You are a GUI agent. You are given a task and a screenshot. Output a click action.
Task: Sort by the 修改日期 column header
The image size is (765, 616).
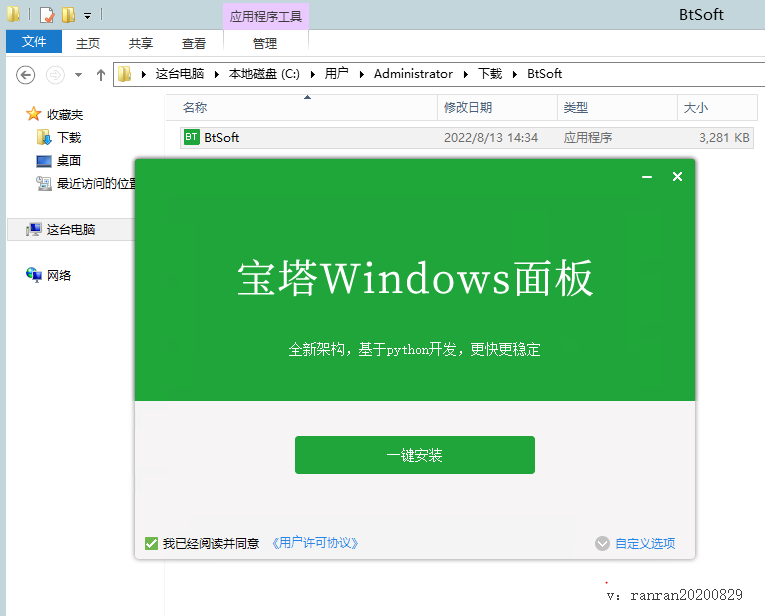pos(497,107)
